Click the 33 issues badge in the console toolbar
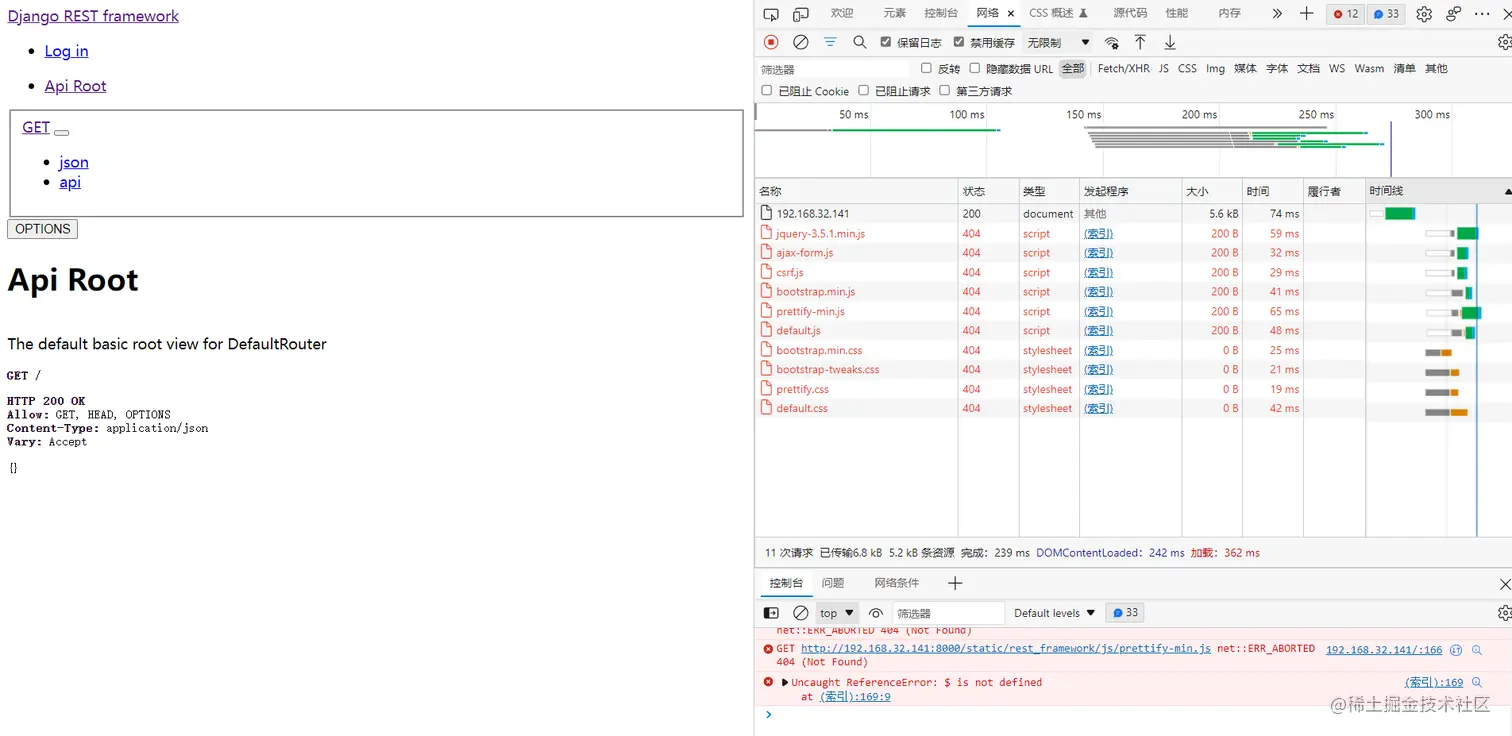Screen dimensions: 1512x736 pos(1126,613)
